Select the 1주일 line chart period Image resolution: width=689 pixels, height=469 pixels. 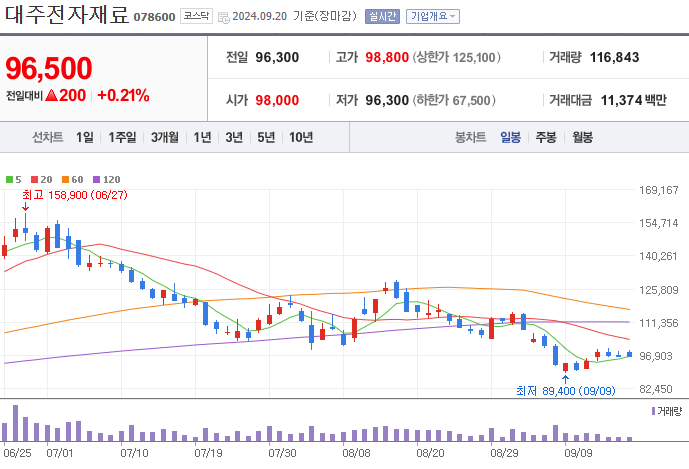[122, 138]
